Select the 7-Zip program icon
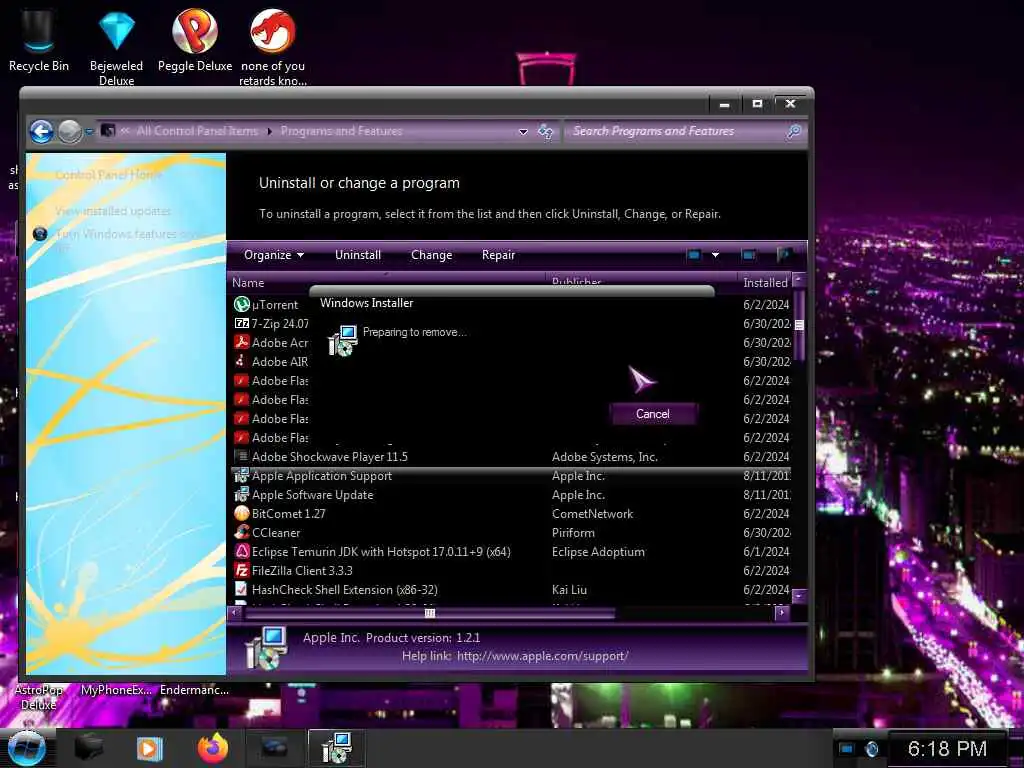 (x=242, y=323)
